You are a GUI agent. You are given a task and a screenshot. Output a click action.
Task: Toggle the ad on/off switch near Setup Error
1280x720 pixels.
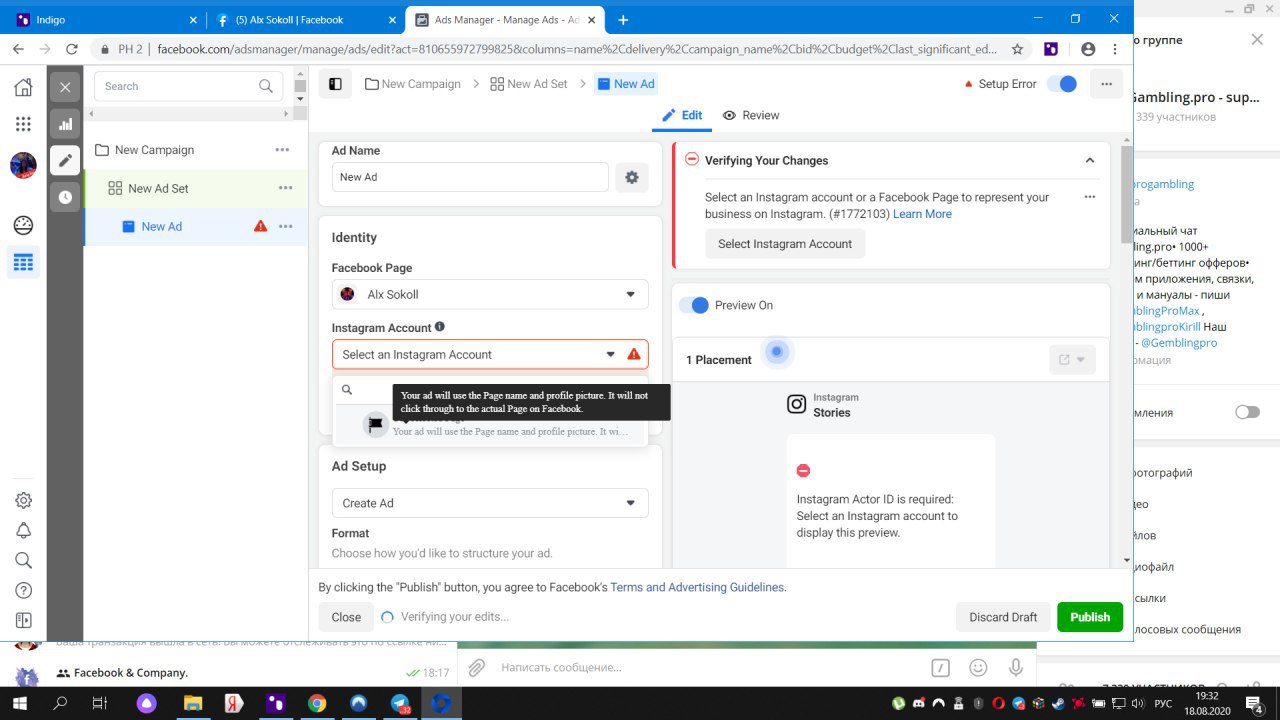pos(1062,84)
